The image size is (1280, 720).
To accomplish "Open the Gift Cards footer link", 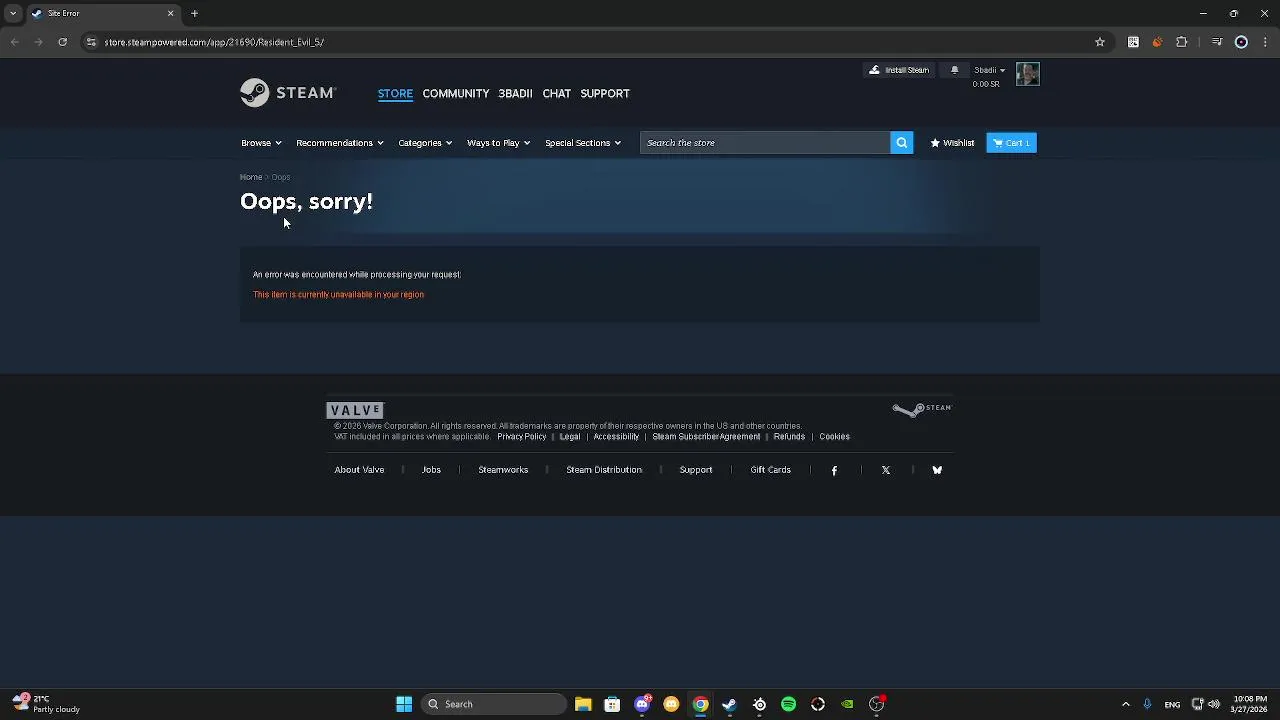I will 771,470.
